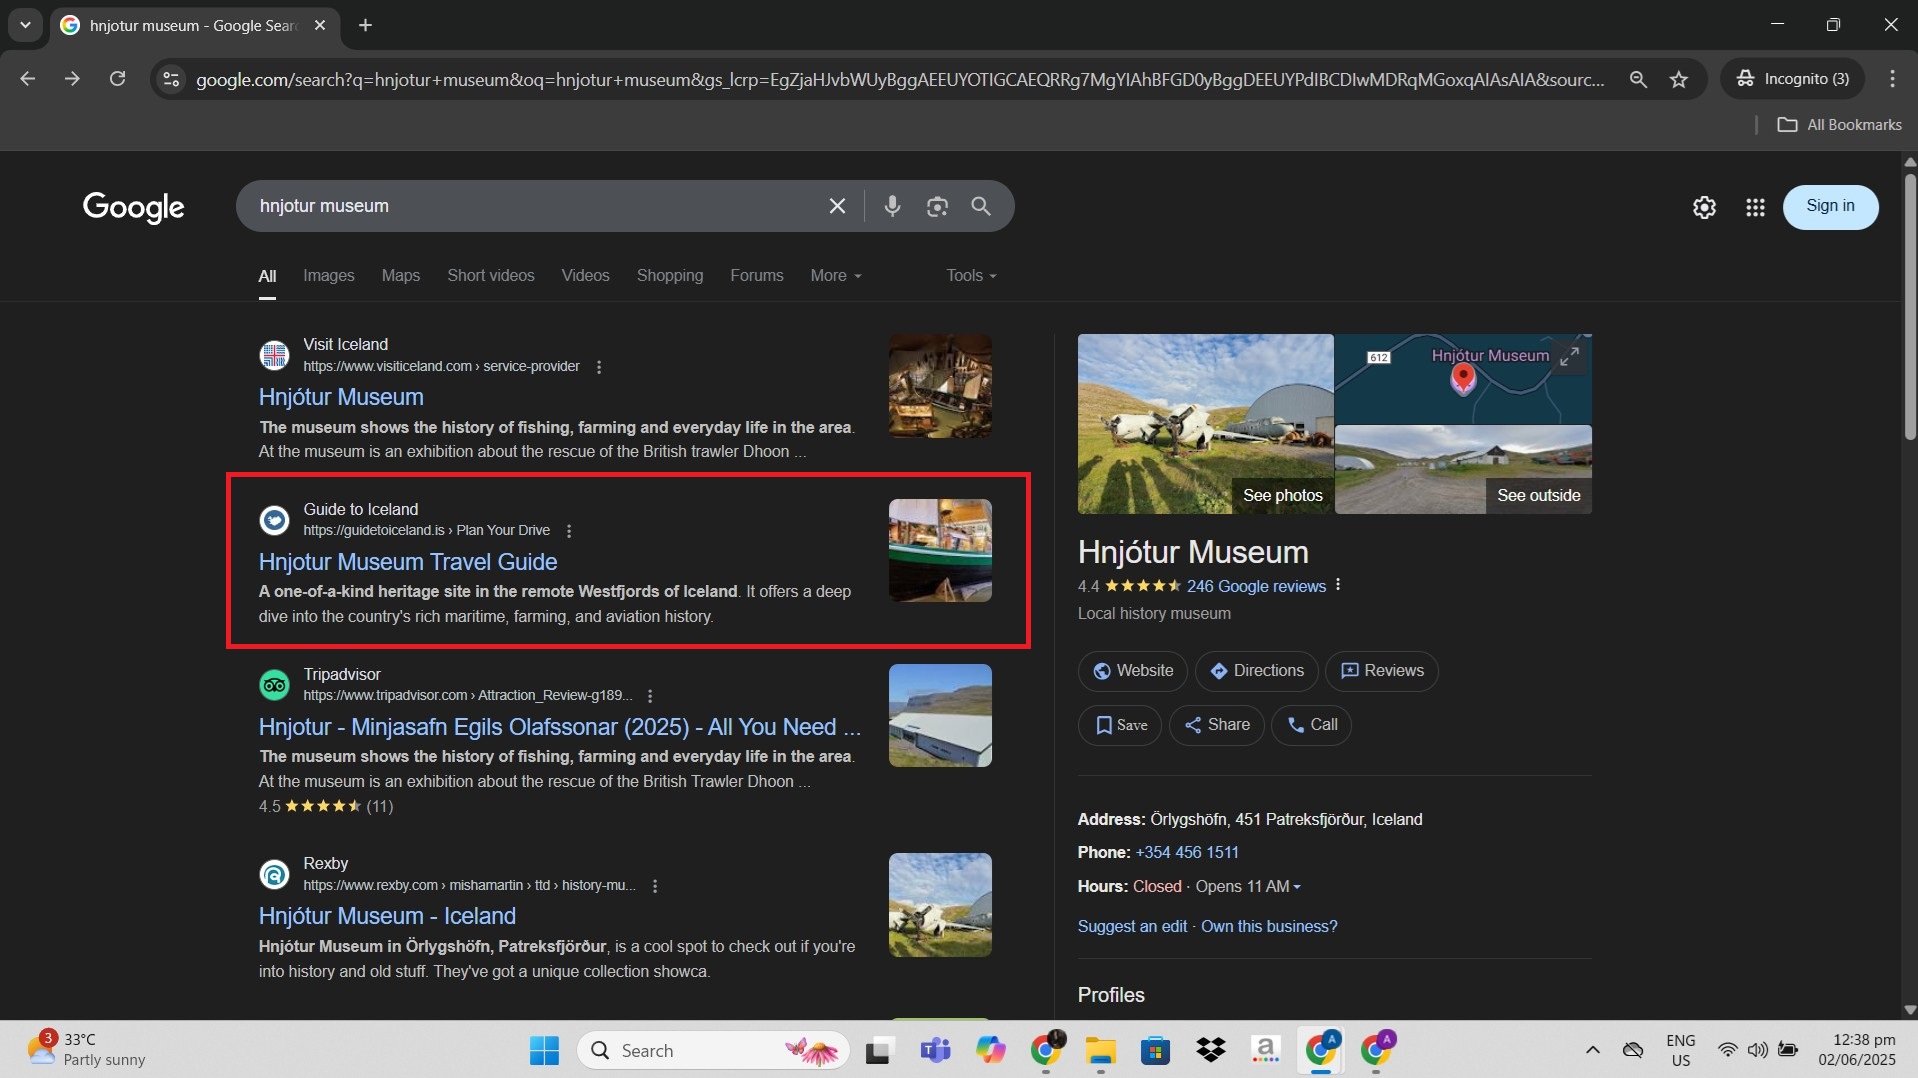Open See photos museum thumbnail
This screenshot has width=1918, height=1078.
coord(1205,423)
